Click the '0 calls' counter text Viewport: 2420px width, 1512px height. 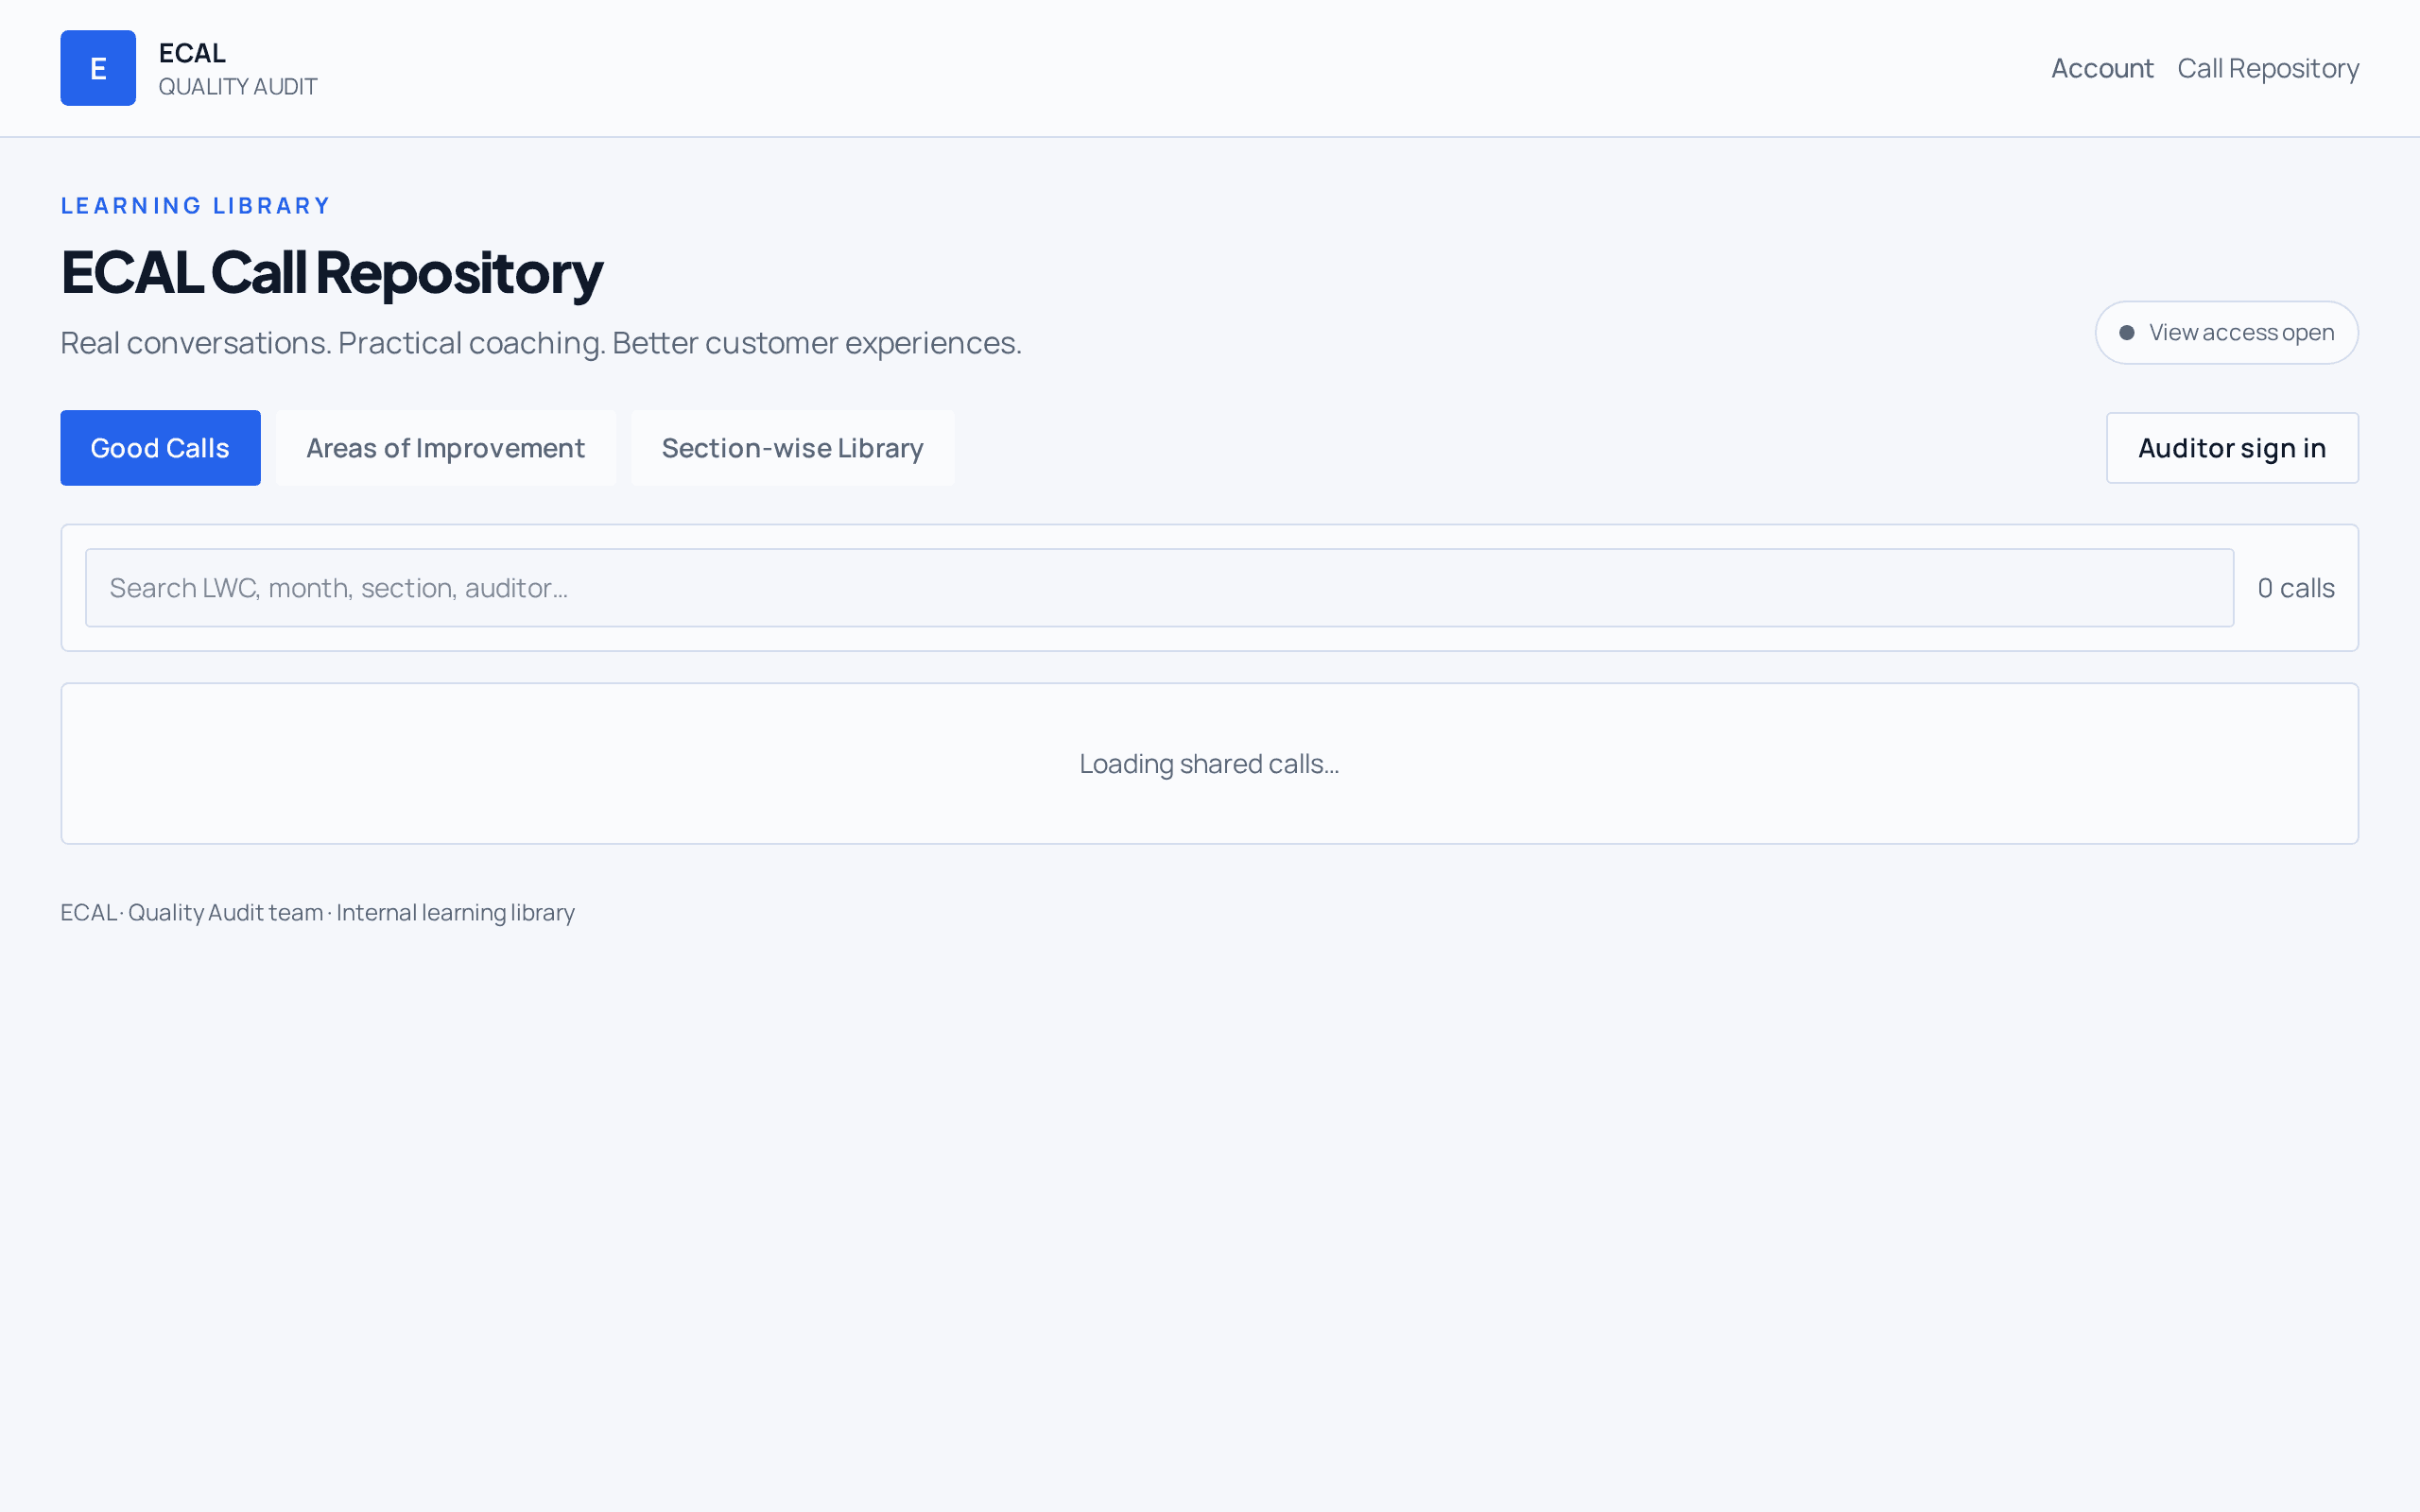(x=2296, y=588)
